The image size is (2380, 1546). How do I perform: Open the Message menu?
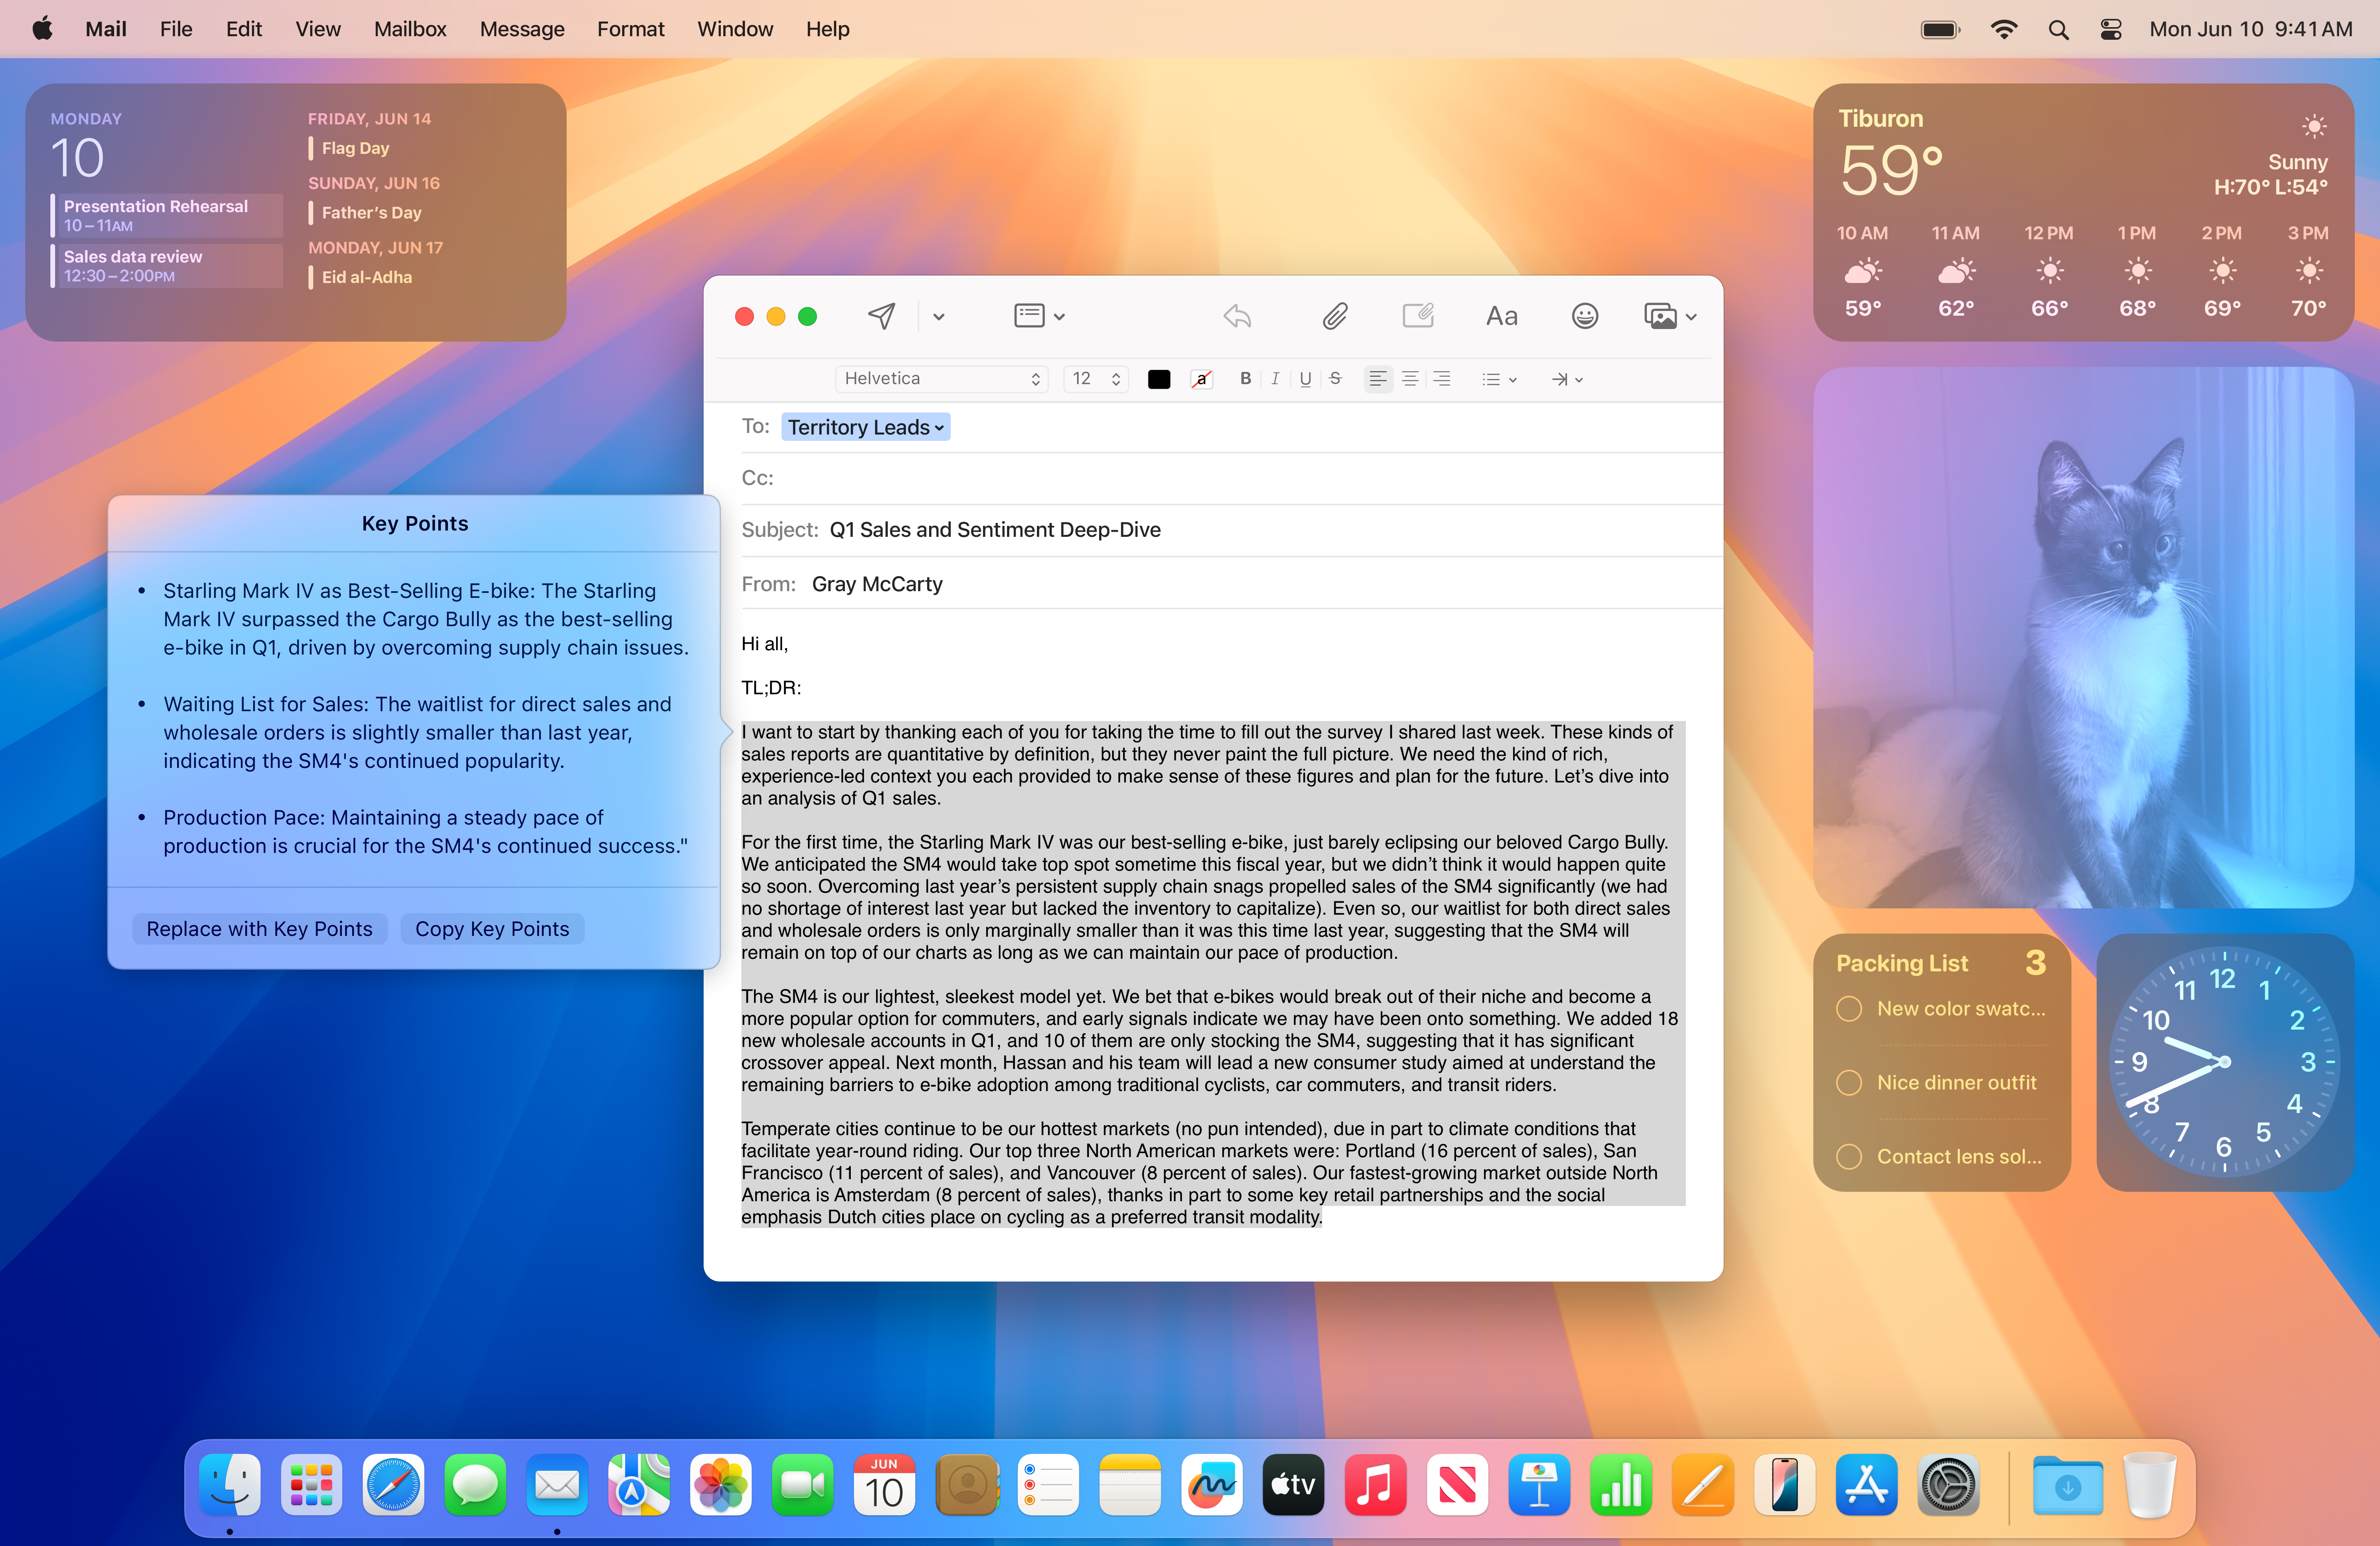coord(522,29)
